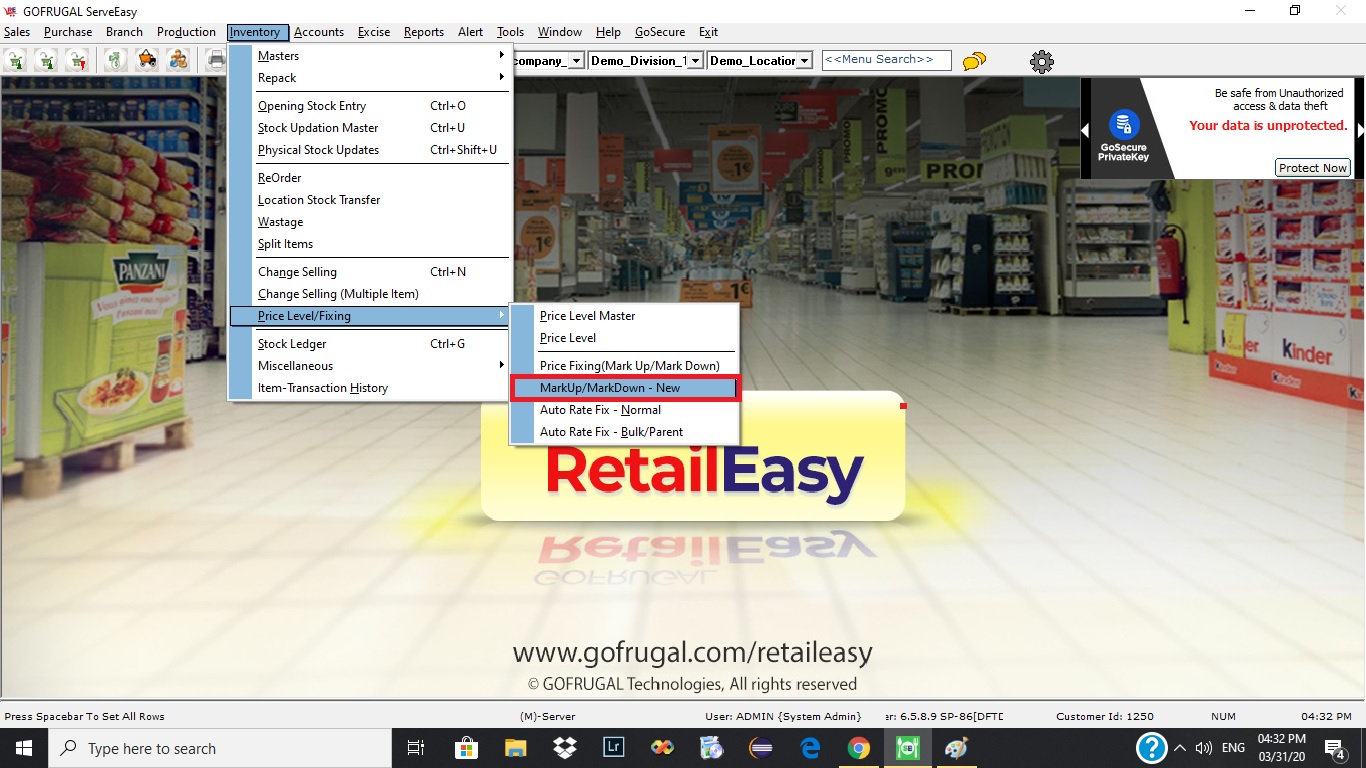This screenshot has width=1366, height=768.
Task: Show next ad with right arrow
Action: [1360, 129]
